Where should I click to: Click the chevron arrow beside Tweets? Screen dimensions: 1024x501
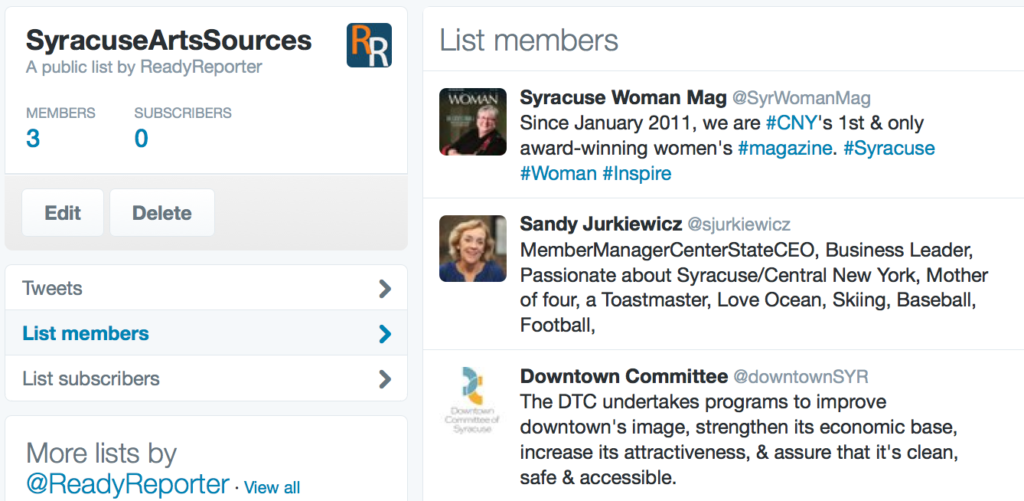[385, 289]
